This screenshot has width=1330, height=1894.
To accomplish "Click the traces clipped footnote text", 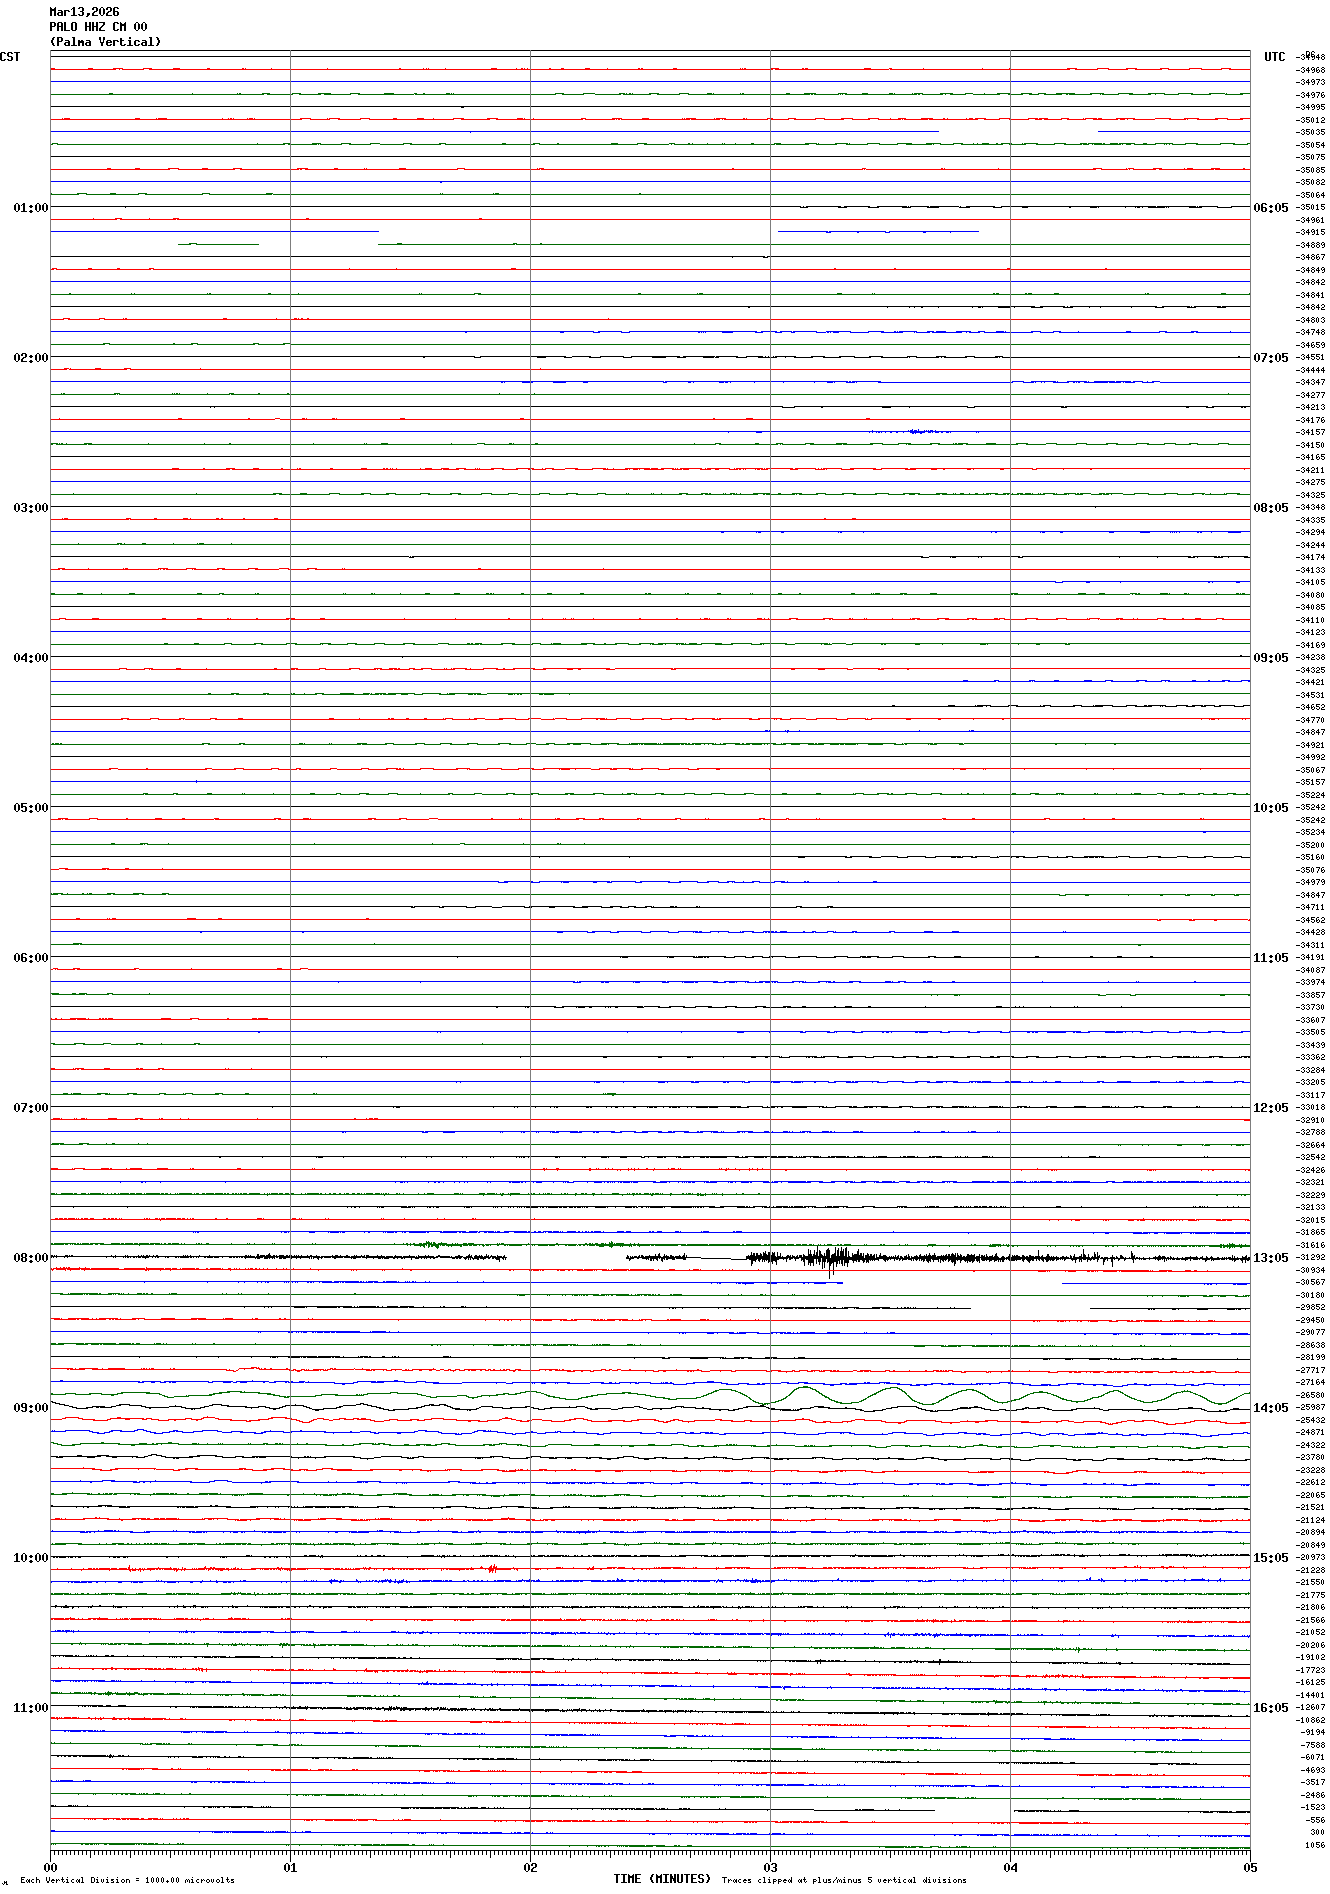I will (844, 1880).
